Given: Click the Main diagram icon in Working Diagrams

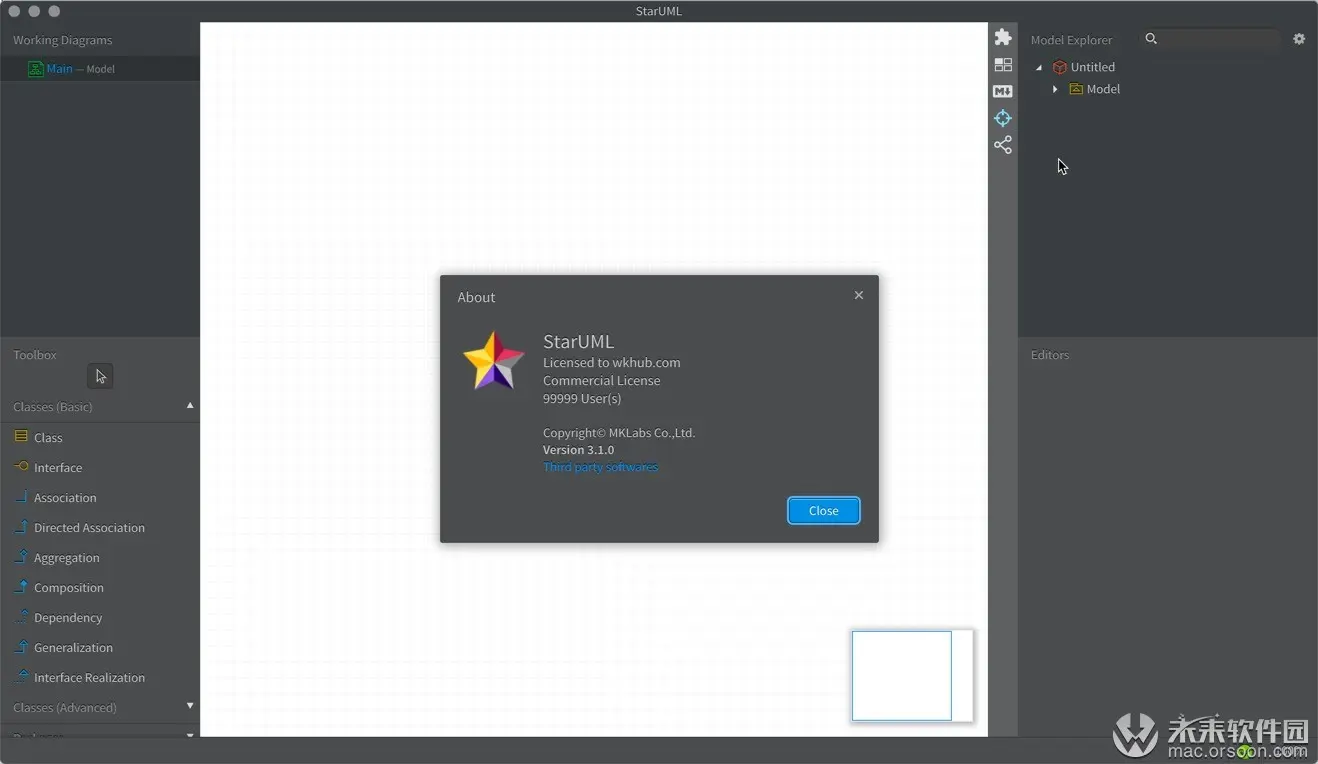Looking at the screenshot, I should pyautogui.click(x=36, y=69).
